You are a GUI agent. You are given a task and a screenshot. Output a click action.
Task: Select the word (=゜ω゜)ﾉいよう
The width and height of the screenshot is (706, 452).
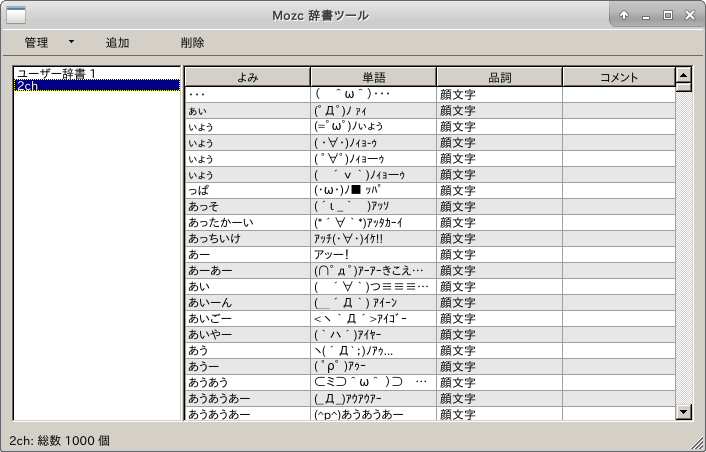pos(373,127)
